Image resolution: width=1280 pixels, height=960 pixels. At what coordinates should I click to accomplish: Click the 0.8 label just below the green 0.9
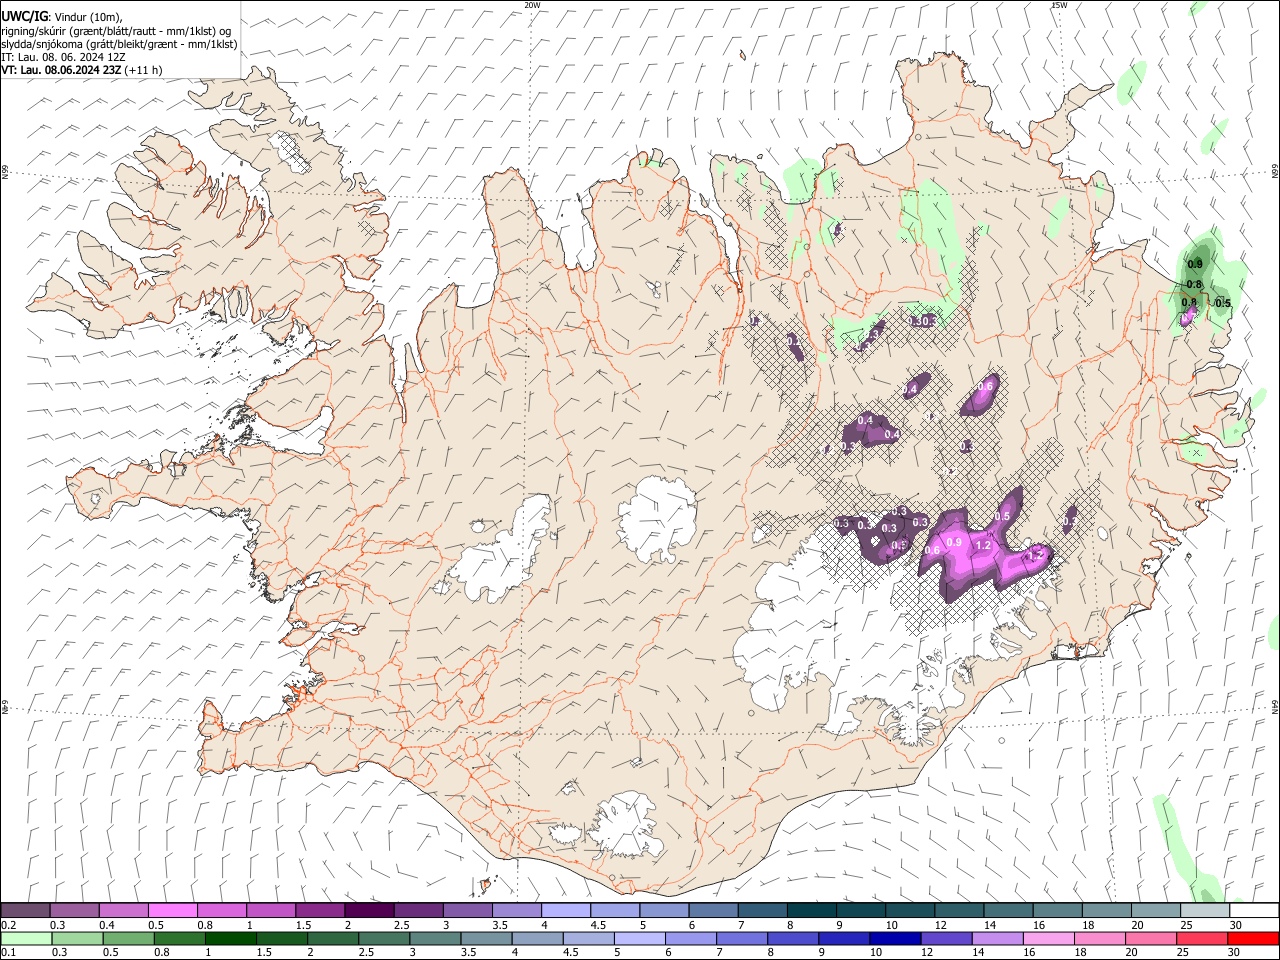coord(1193,285)
